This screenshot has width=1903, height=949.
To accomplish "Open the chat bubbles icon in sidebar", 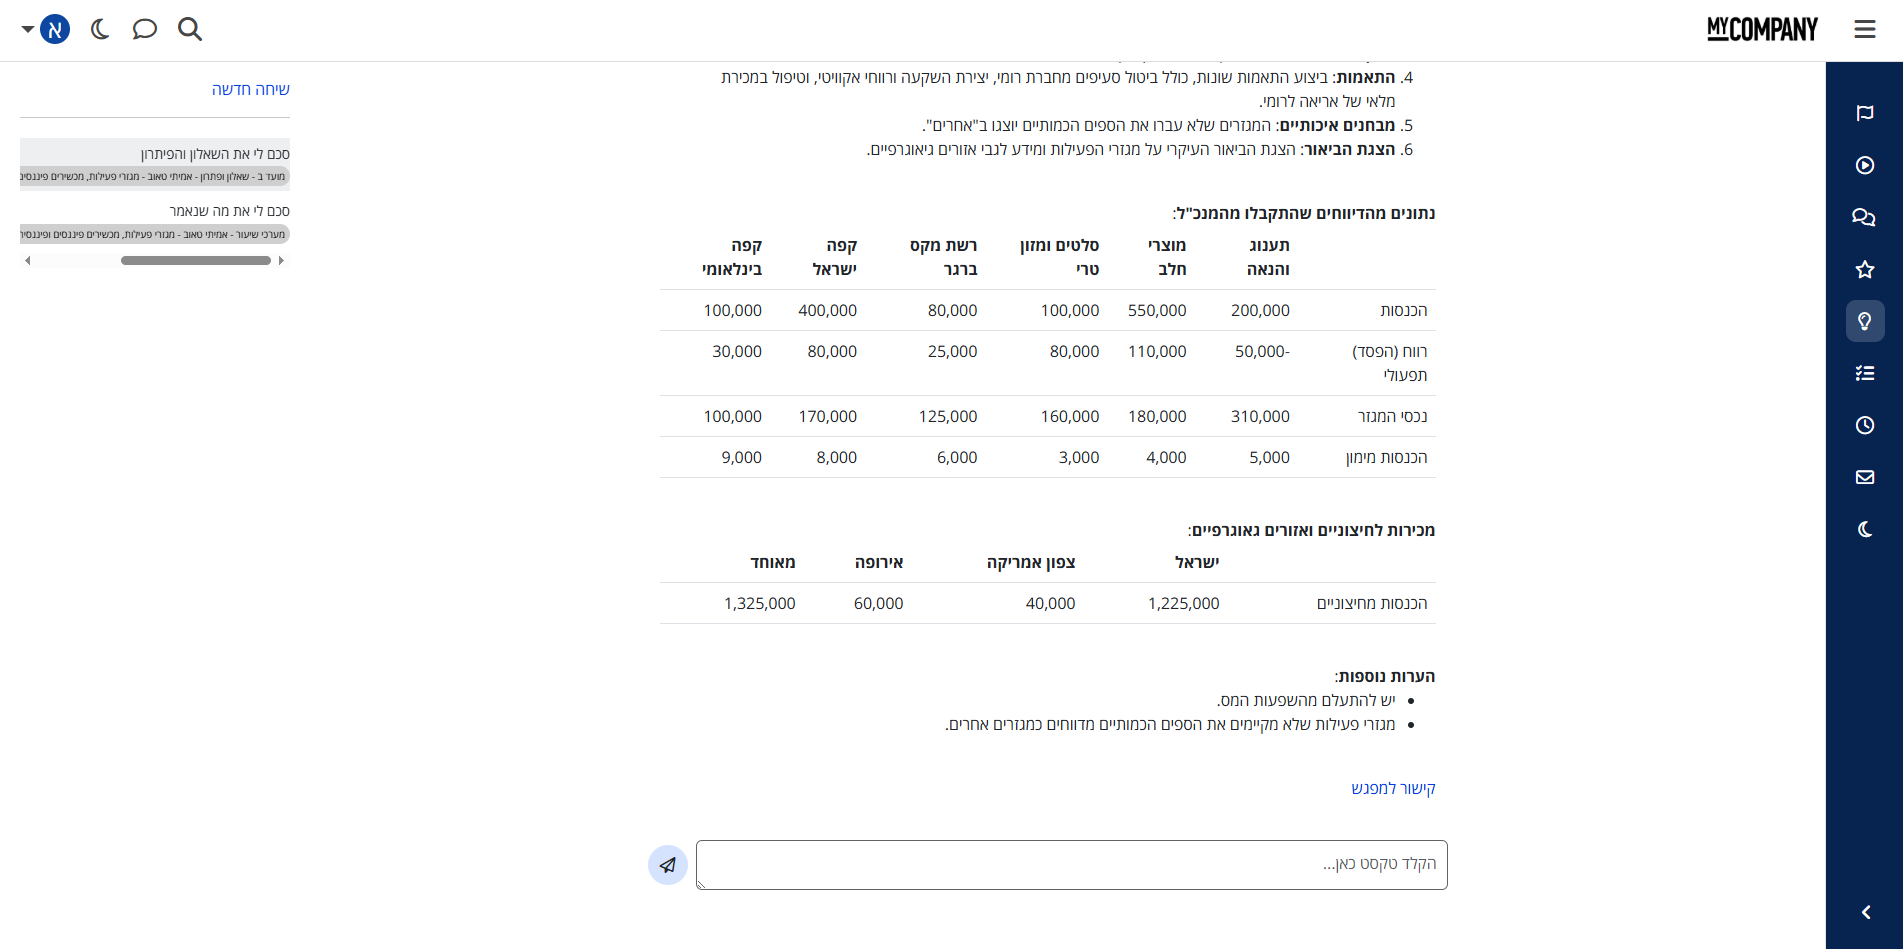I will 1864,217.
